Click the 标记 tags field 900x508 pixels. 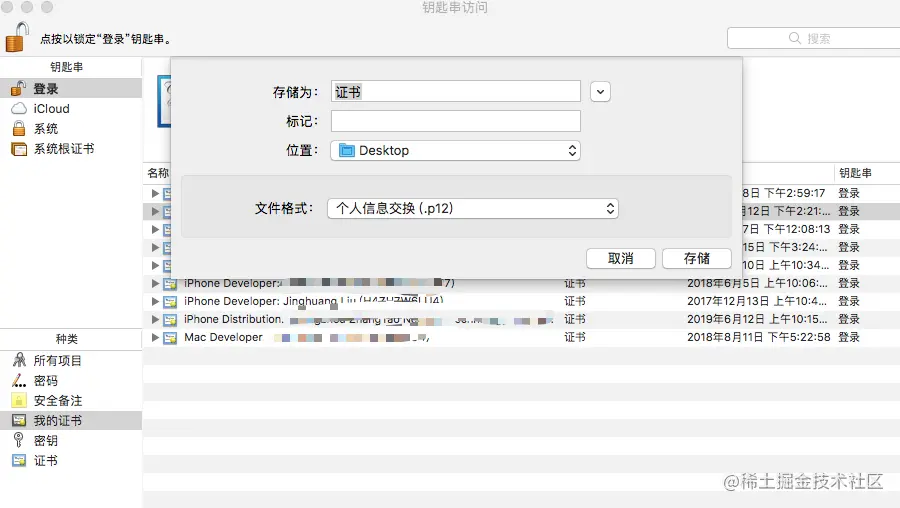456,121
